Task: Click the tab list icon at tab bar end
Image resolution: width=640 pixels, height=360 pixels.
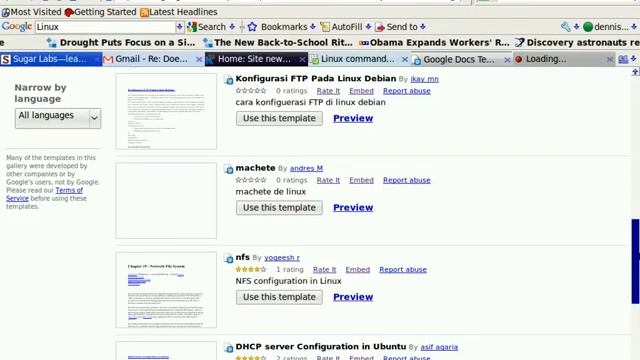Action: tap(623, 59)
